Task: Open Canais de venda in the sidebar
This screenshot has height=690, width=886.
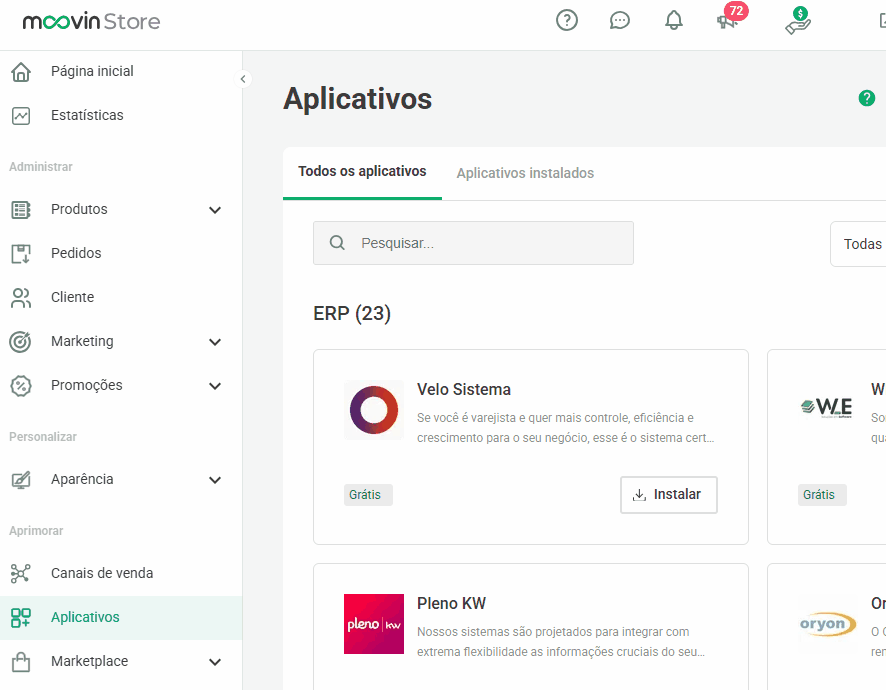Action: click(102, 573)
